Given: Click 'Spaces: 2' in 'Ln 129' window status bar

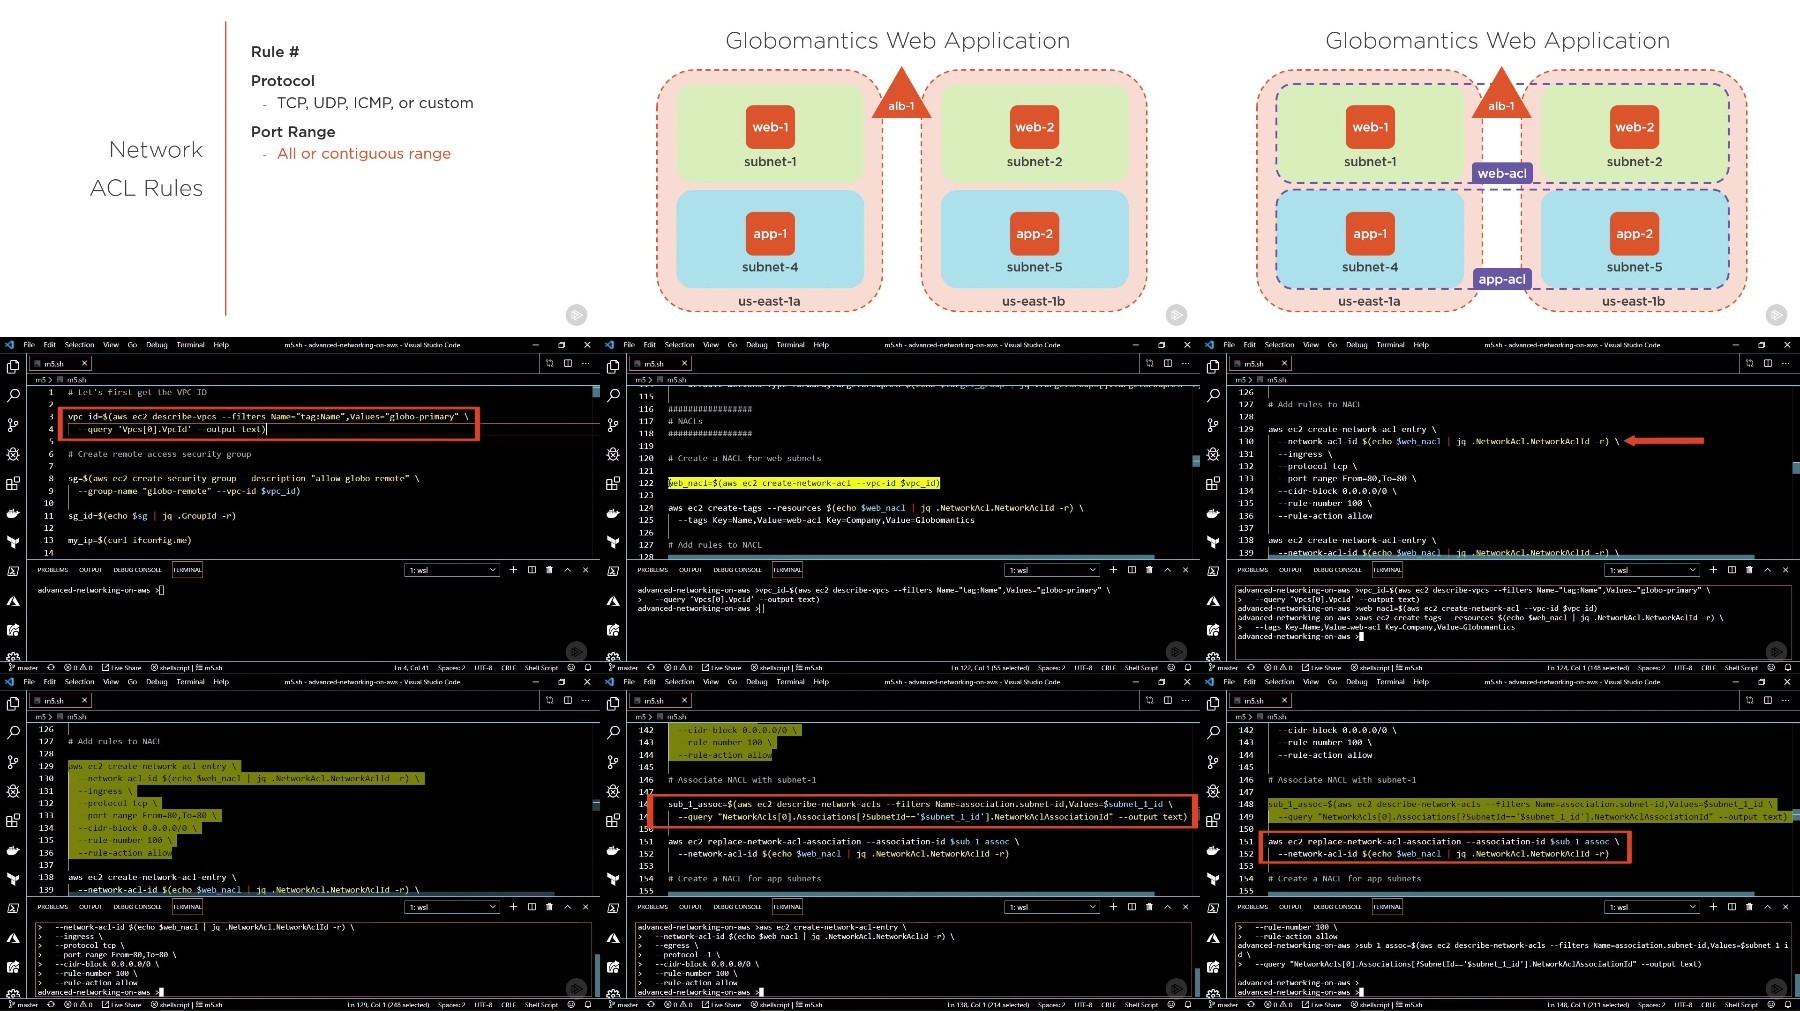Looking at the screenshot, I should [451, 1004].
